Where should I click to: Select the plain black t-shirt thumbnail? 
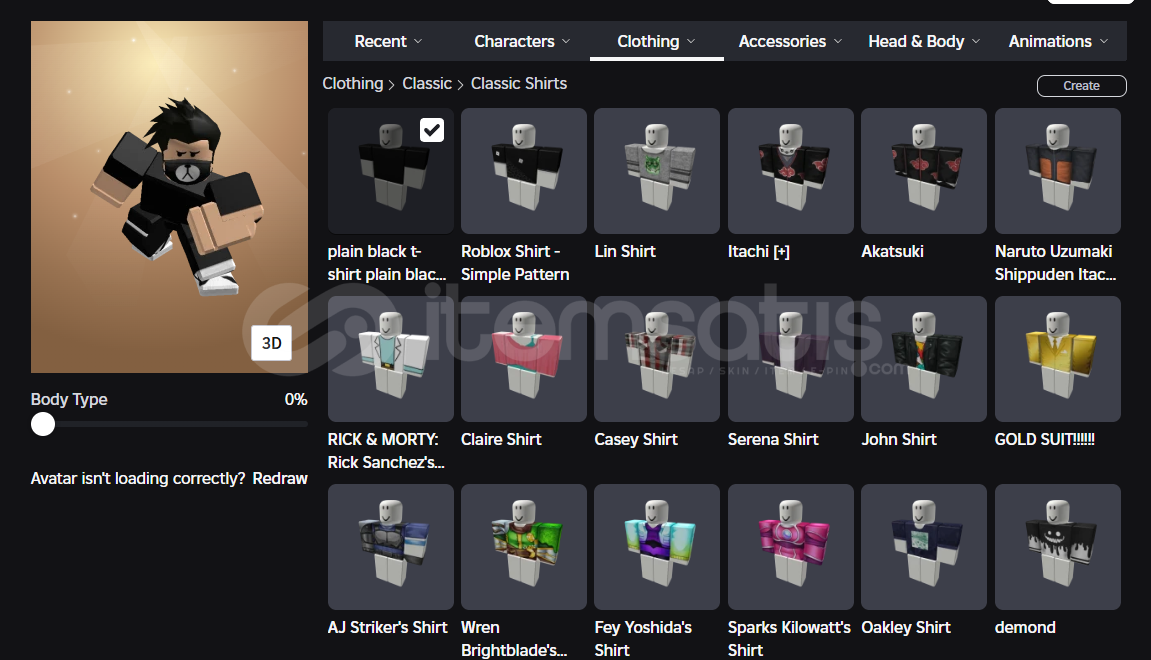click(391, 171)
